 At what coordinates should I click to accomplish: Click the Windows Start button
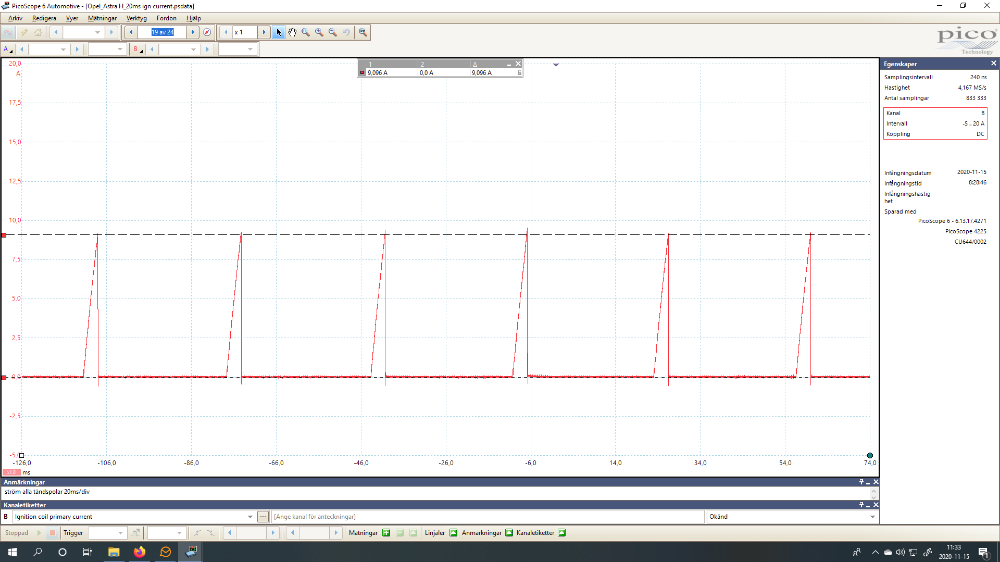(x=13, y=552)
